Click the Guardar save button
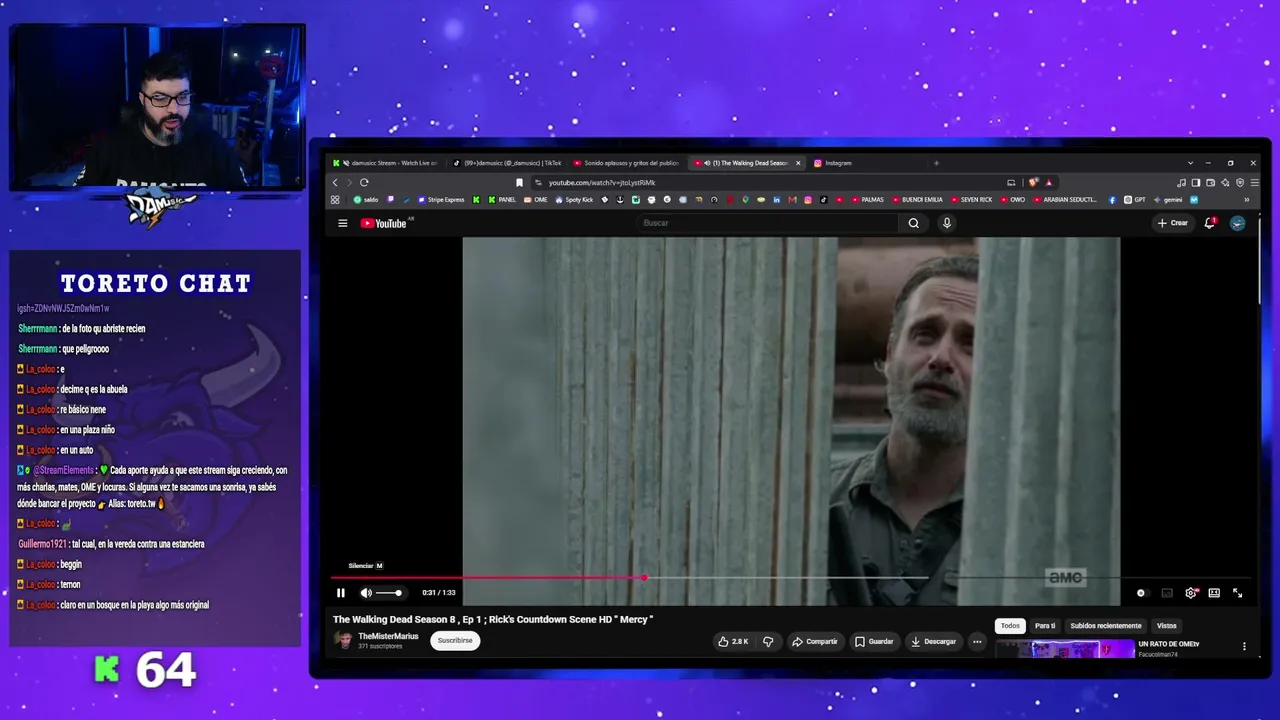1280x720 pixels. pyautogui.click(x=874, y=641)
